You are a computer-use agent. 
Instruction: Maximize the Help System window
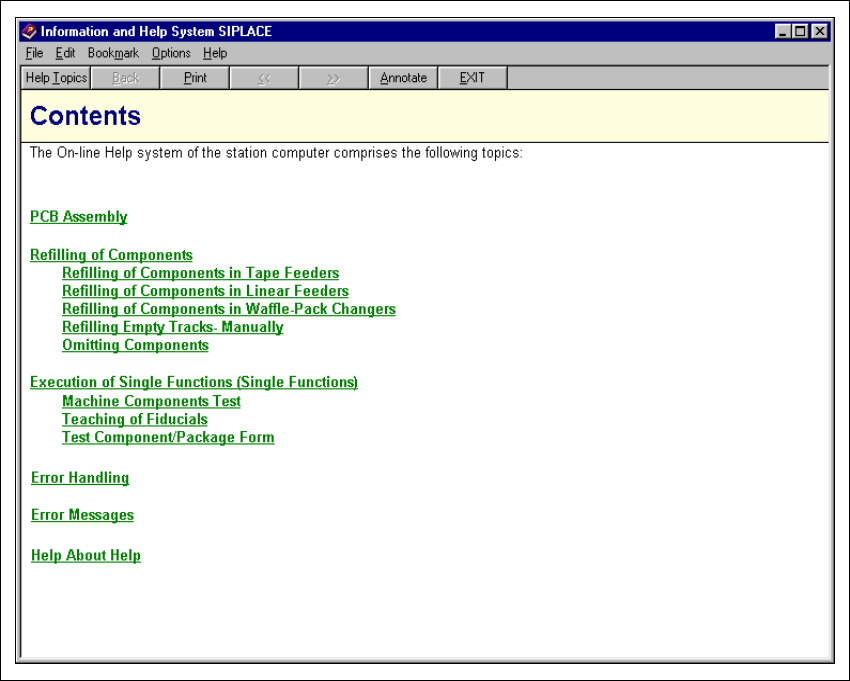tap(800, 31)
